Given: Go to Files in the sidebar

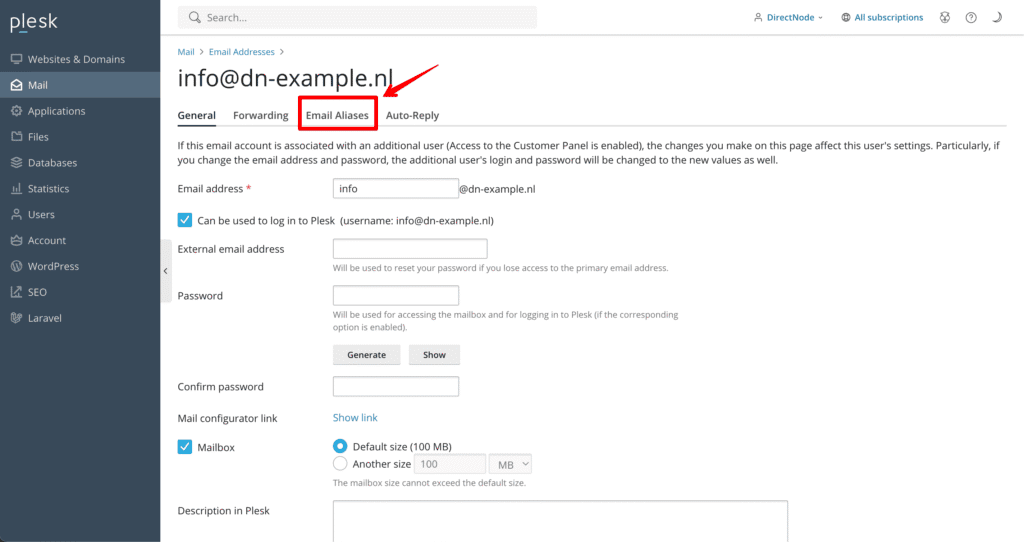Looking at the screenshot, I should [x=38, y=137].
